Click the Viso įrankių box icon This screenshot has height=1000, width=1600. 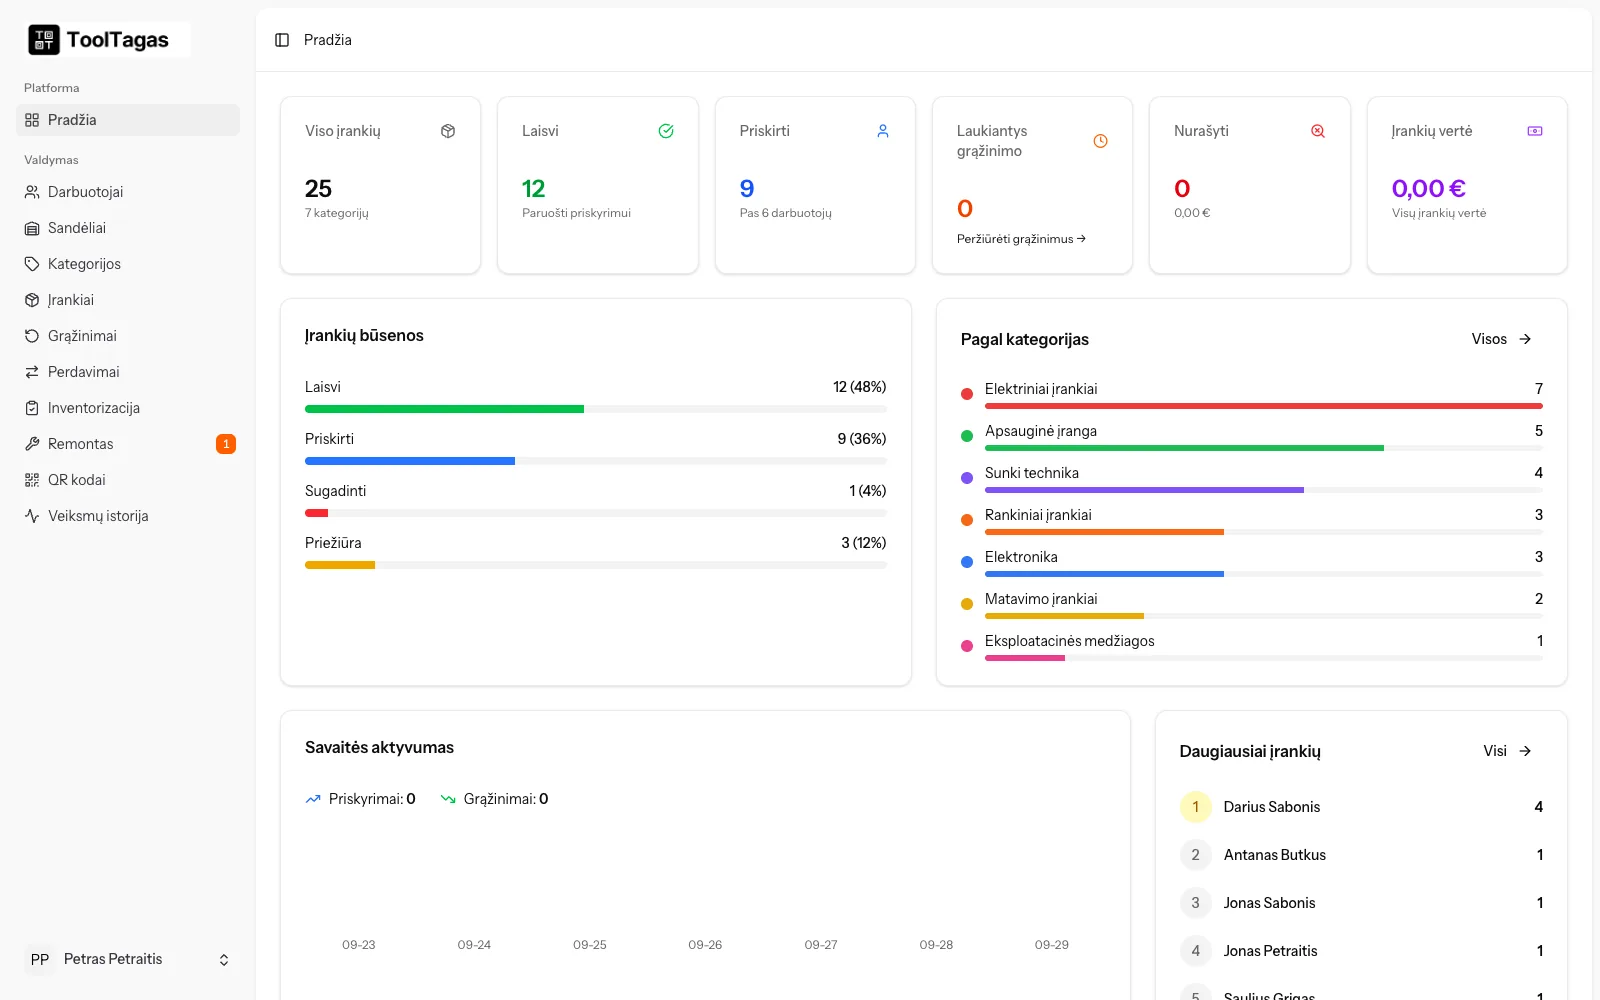(448, 131)
